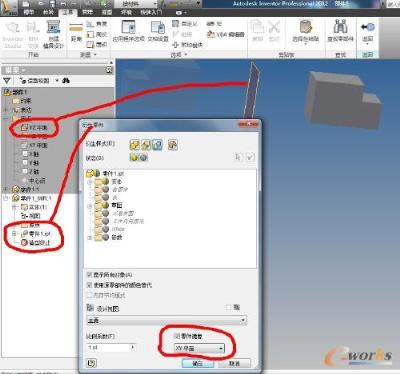
Task: Switch to the Tools ribbon tab
Action: tap(68, 12)
